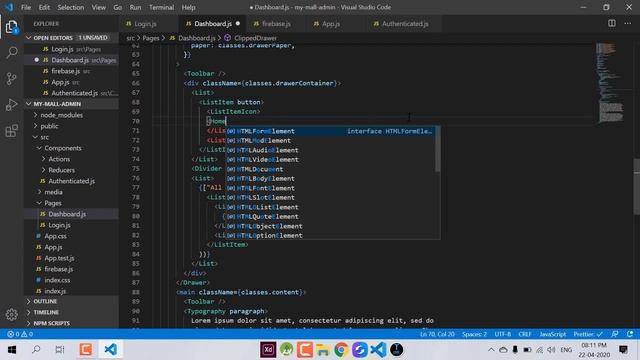
Task: Open the Help menu
Action: pyautogui.click(x=188, y=7)
